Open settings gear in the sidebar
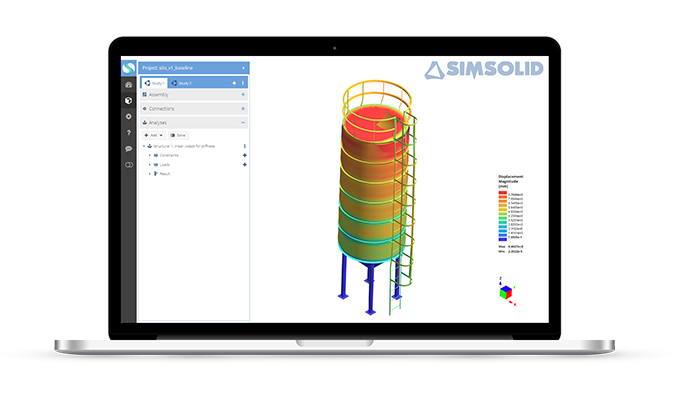This screenshot has height=400, width=675. click(128, 117)
